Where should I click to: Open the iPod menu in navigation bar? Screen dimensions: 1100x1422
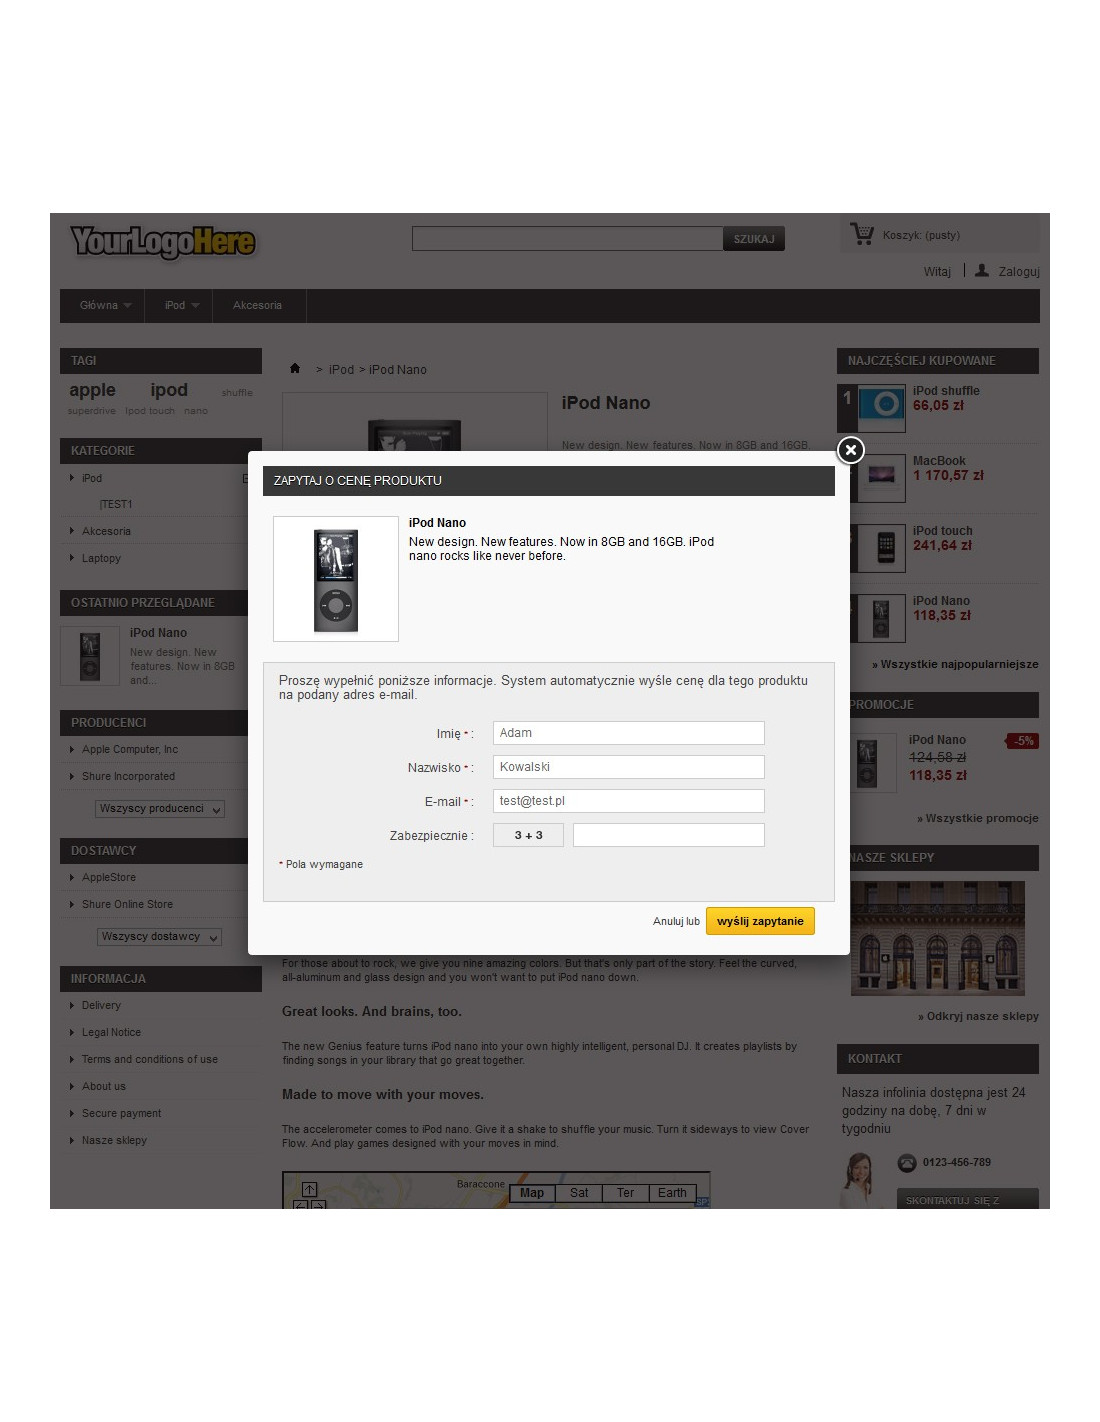(x=181, y=305)
